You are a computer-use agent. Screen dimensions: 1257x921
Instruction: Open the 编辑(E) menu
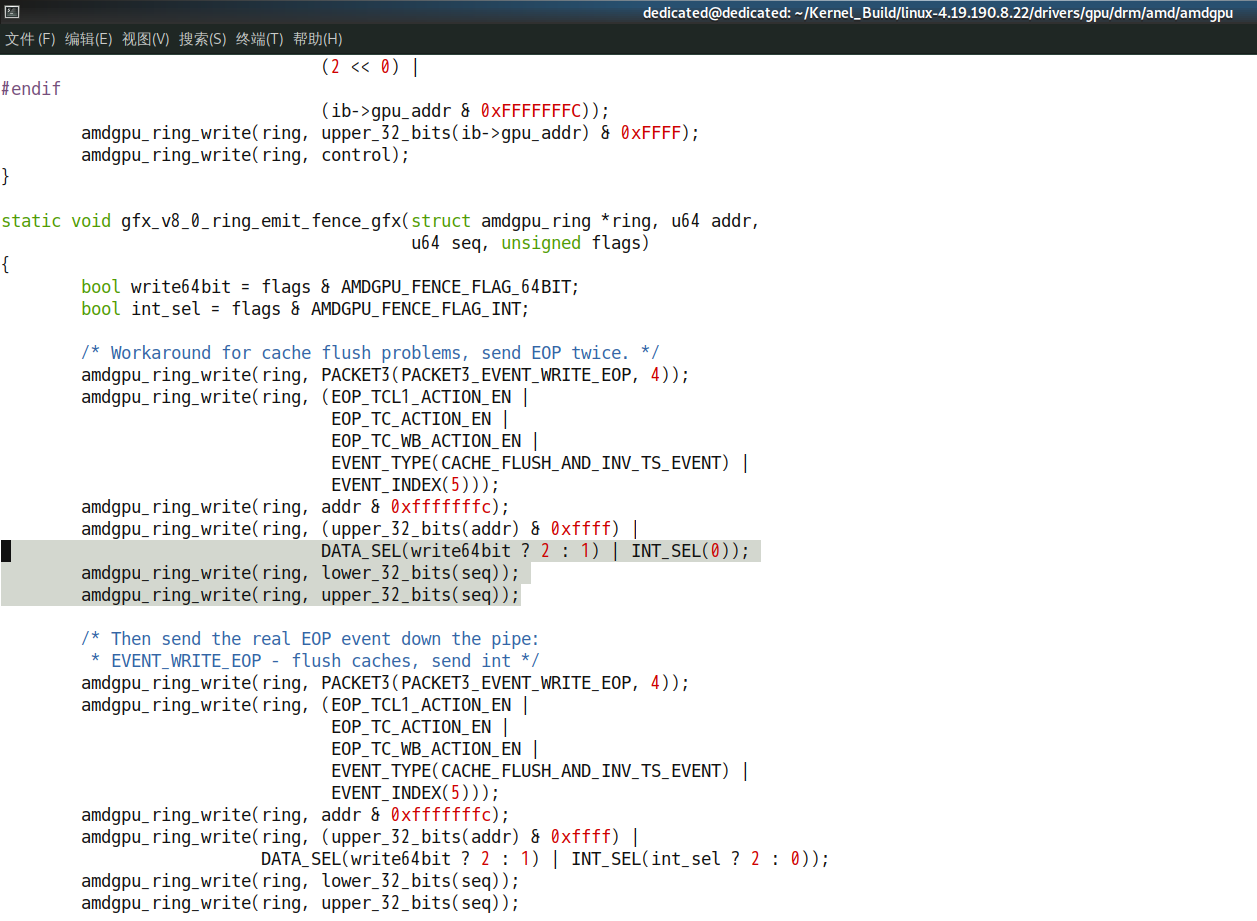click(88, 39)
